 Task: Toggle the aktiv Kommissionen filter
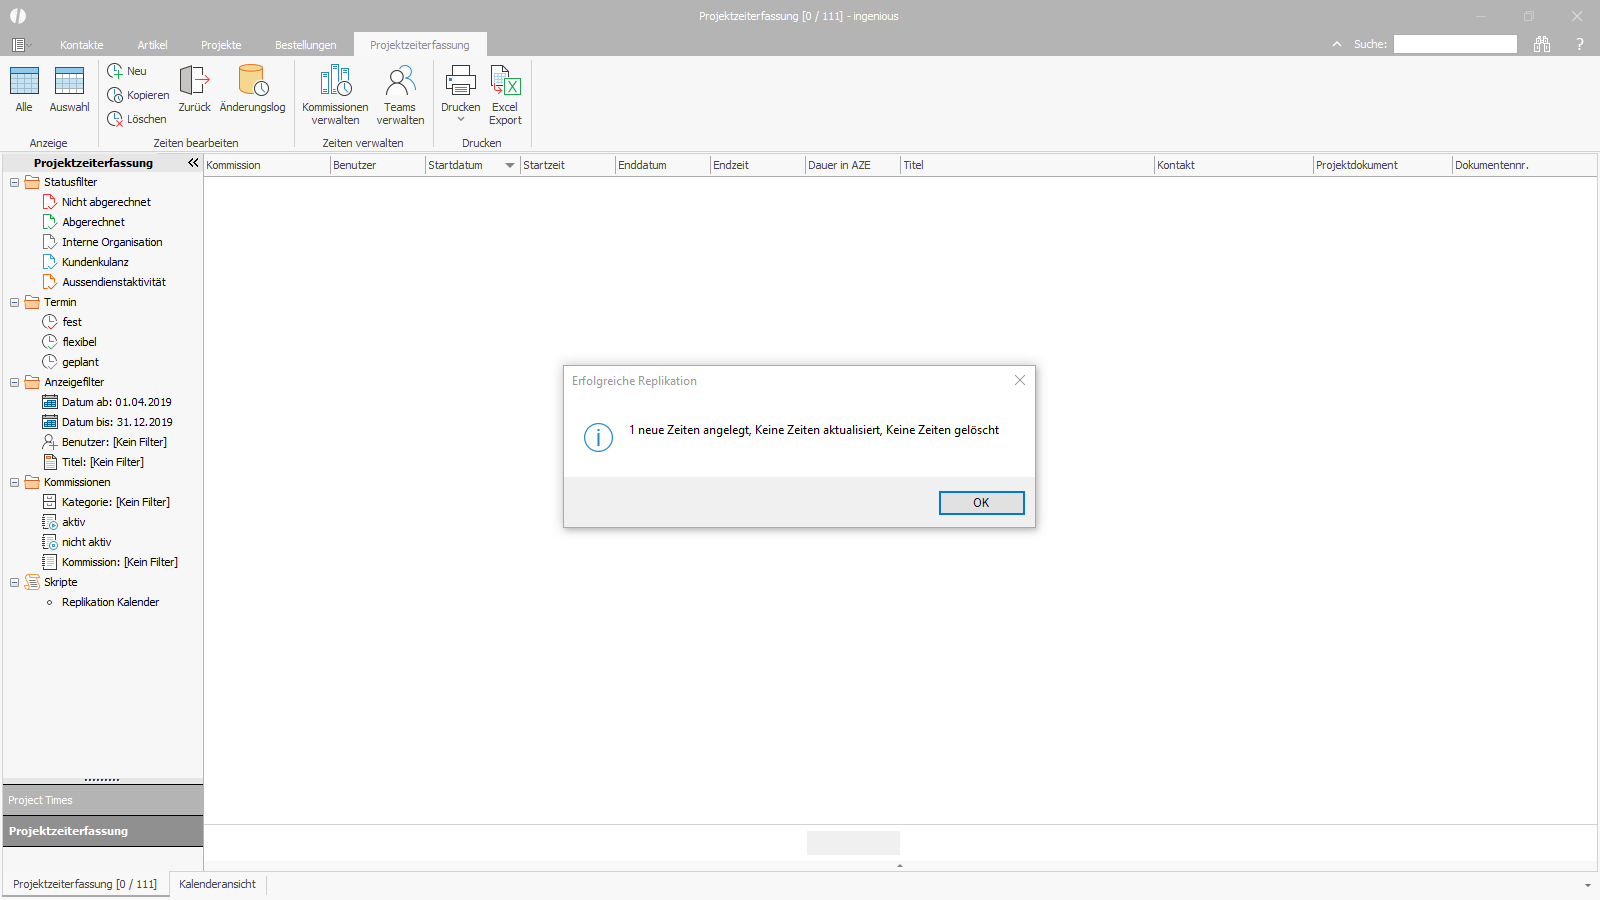click(73, 522)
